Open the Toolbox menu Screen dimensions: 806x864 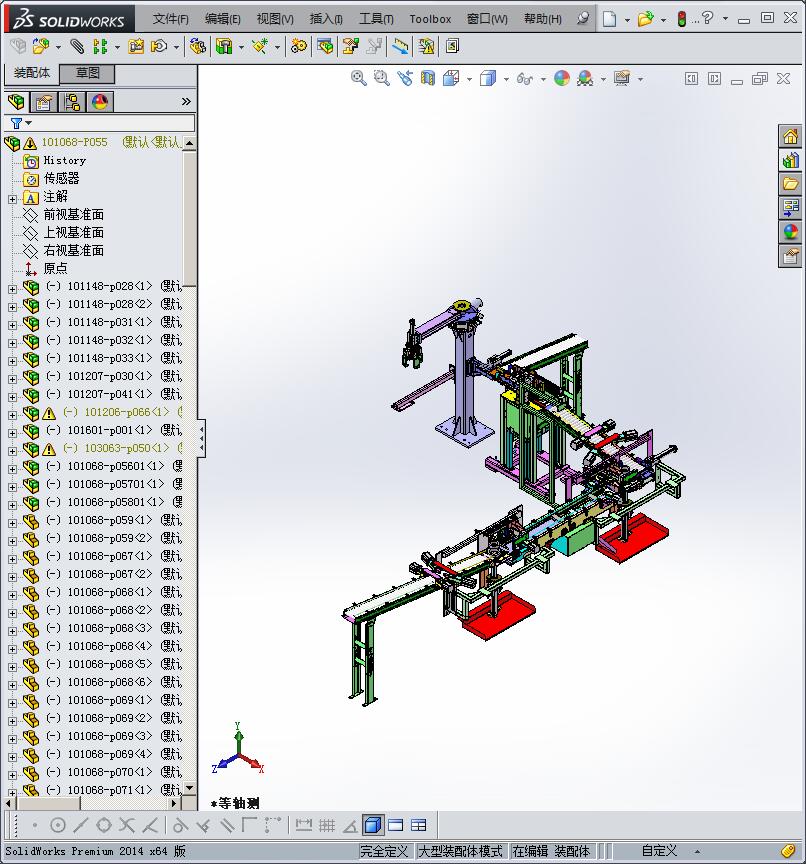430,19
